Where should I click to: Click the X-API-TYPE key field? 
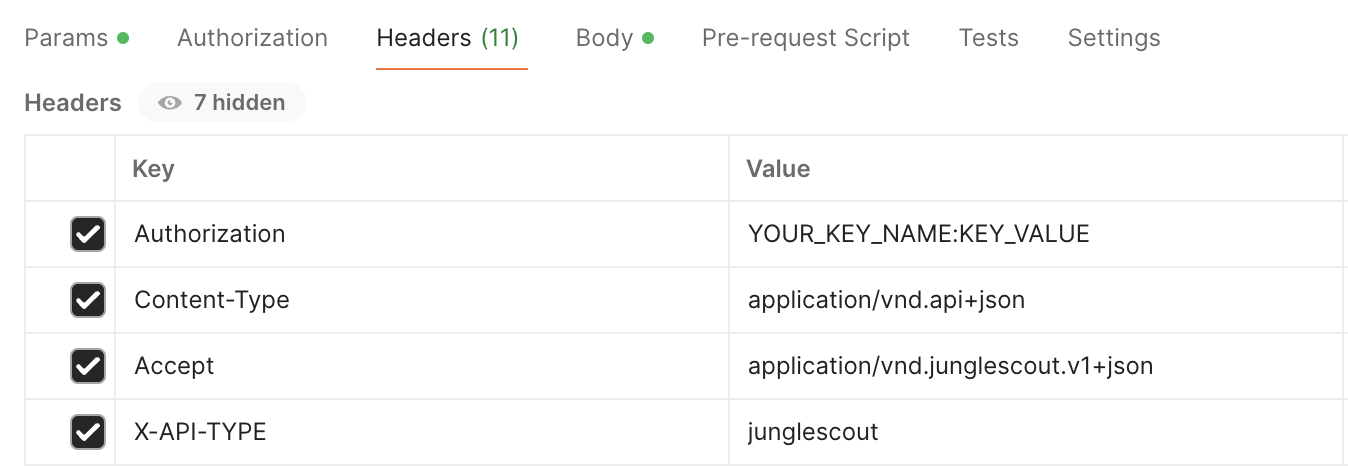point(422,432)
